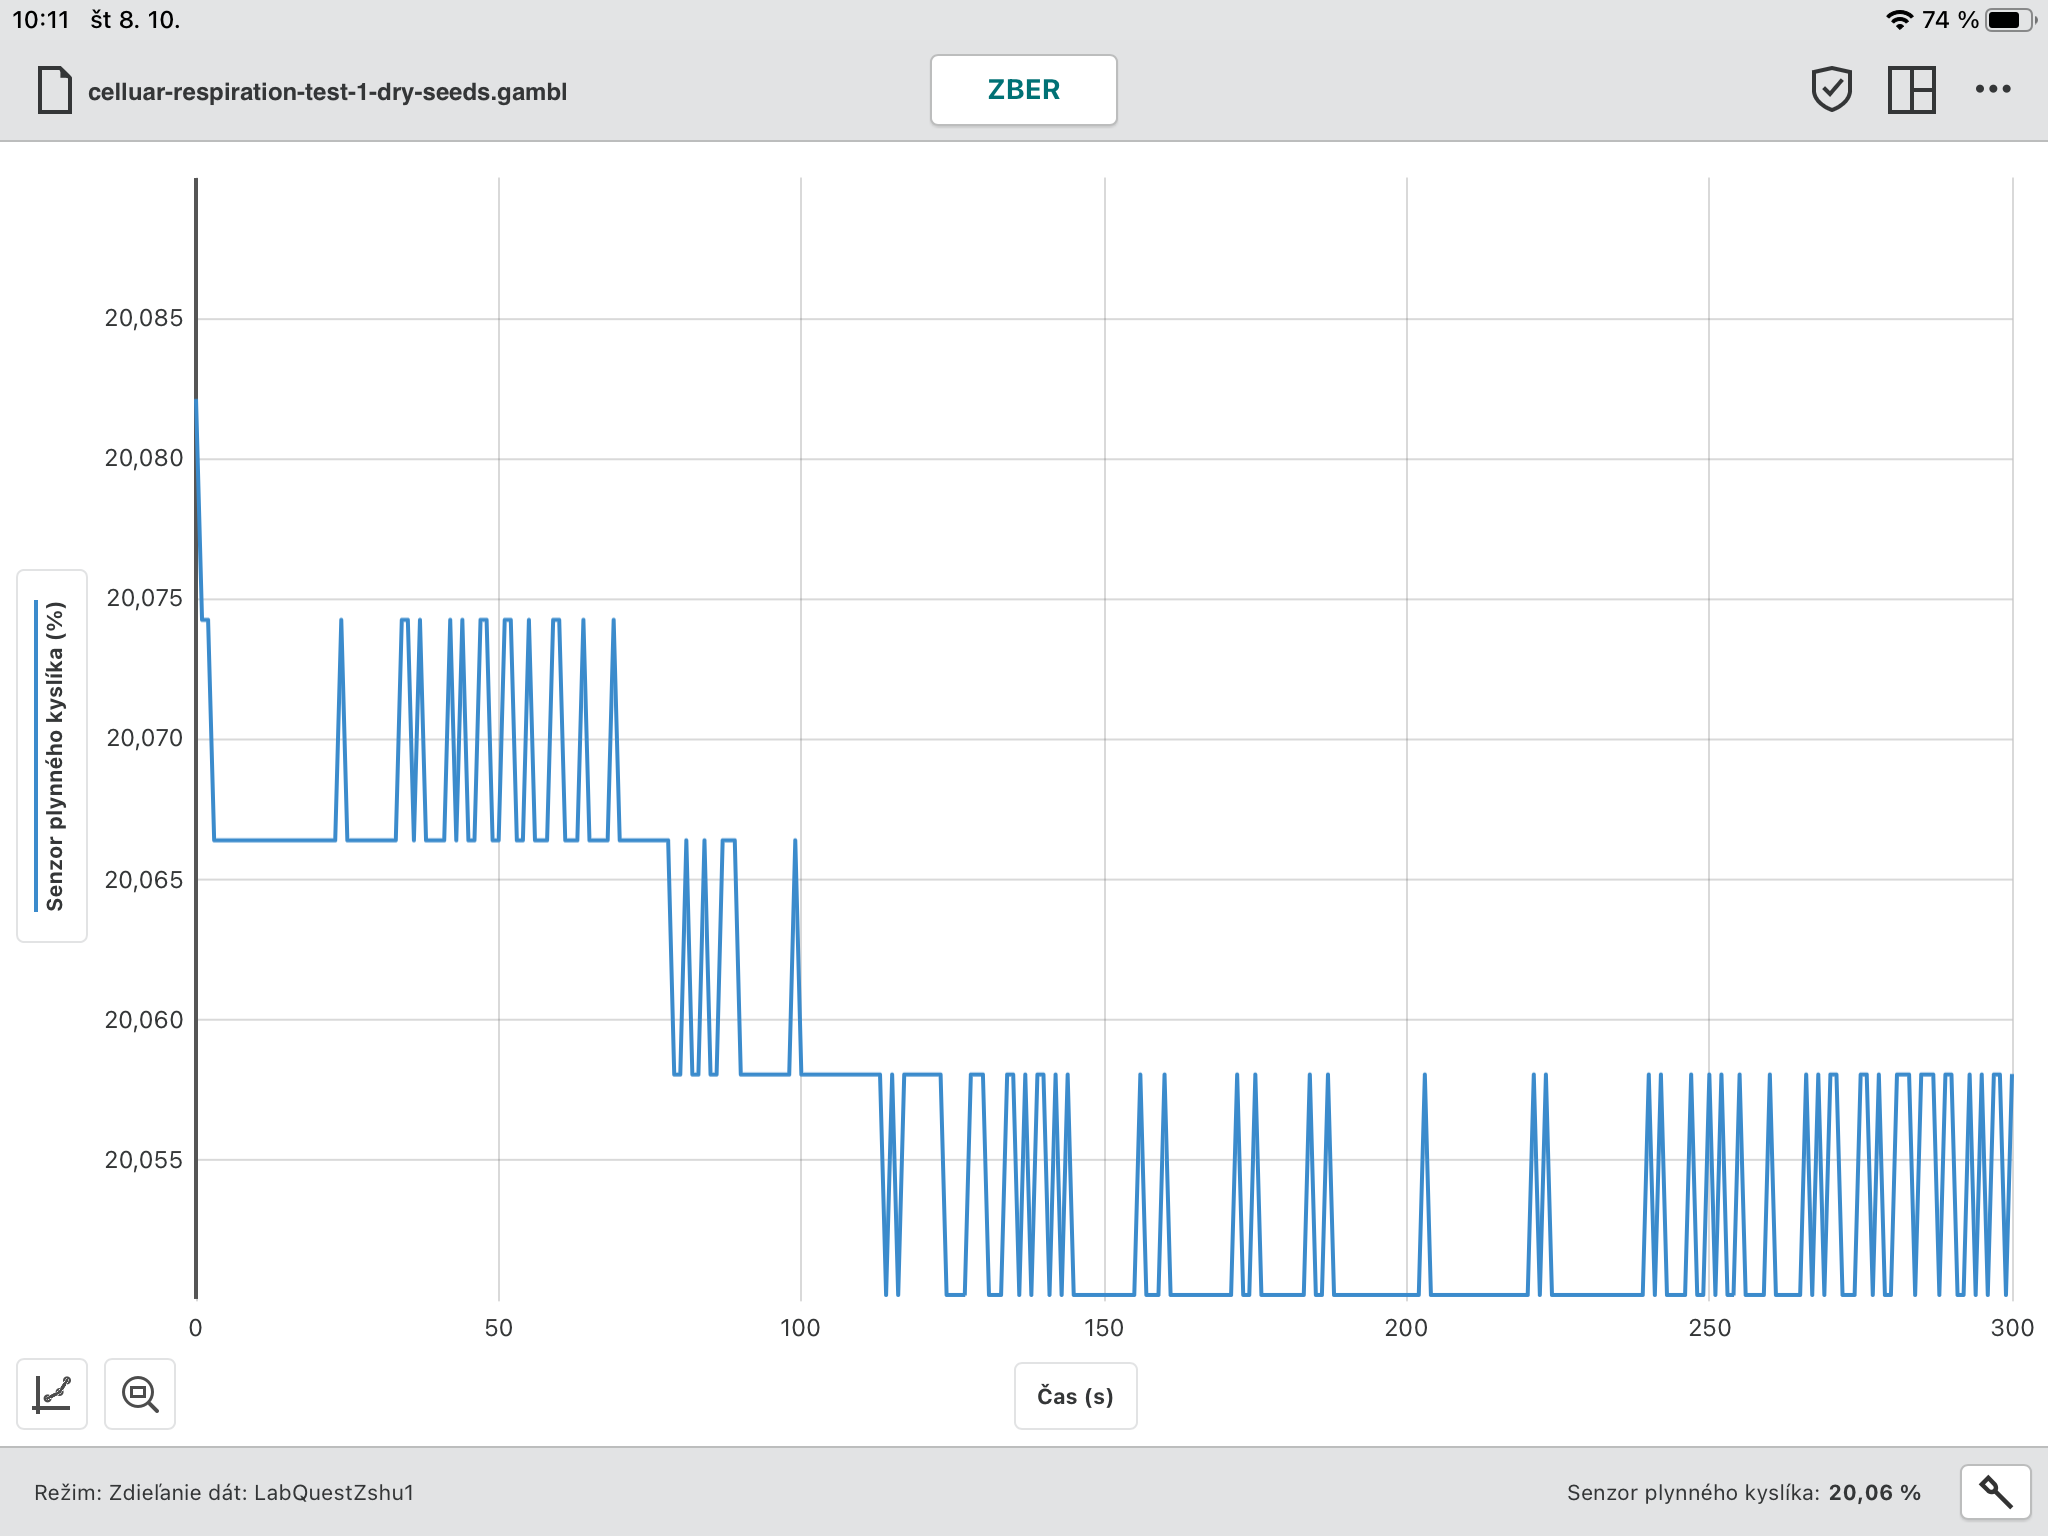Open the Senzor plynného kyslíka y-axis menu

click(55, 756)
